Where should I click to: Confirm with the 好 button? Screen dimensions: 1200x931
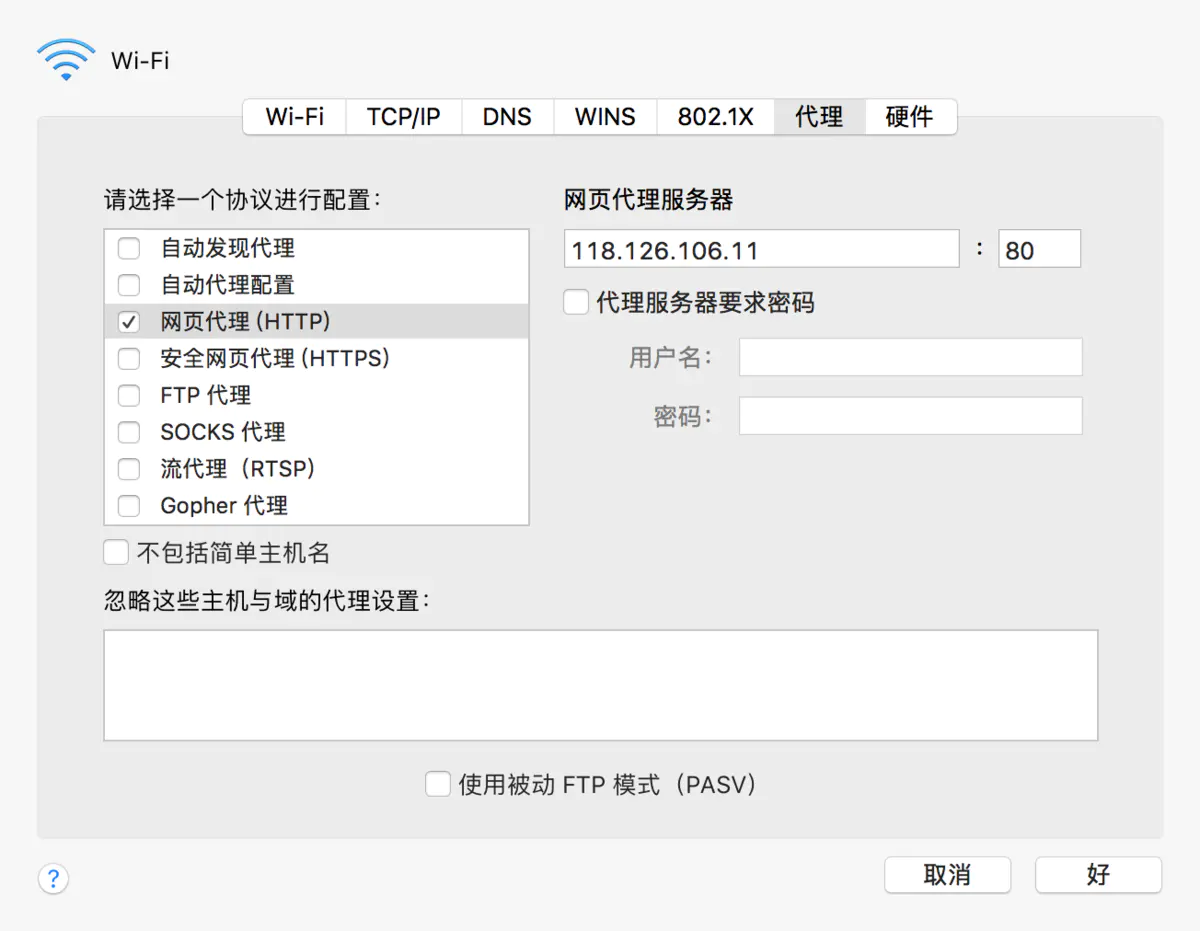[1098, 875]
